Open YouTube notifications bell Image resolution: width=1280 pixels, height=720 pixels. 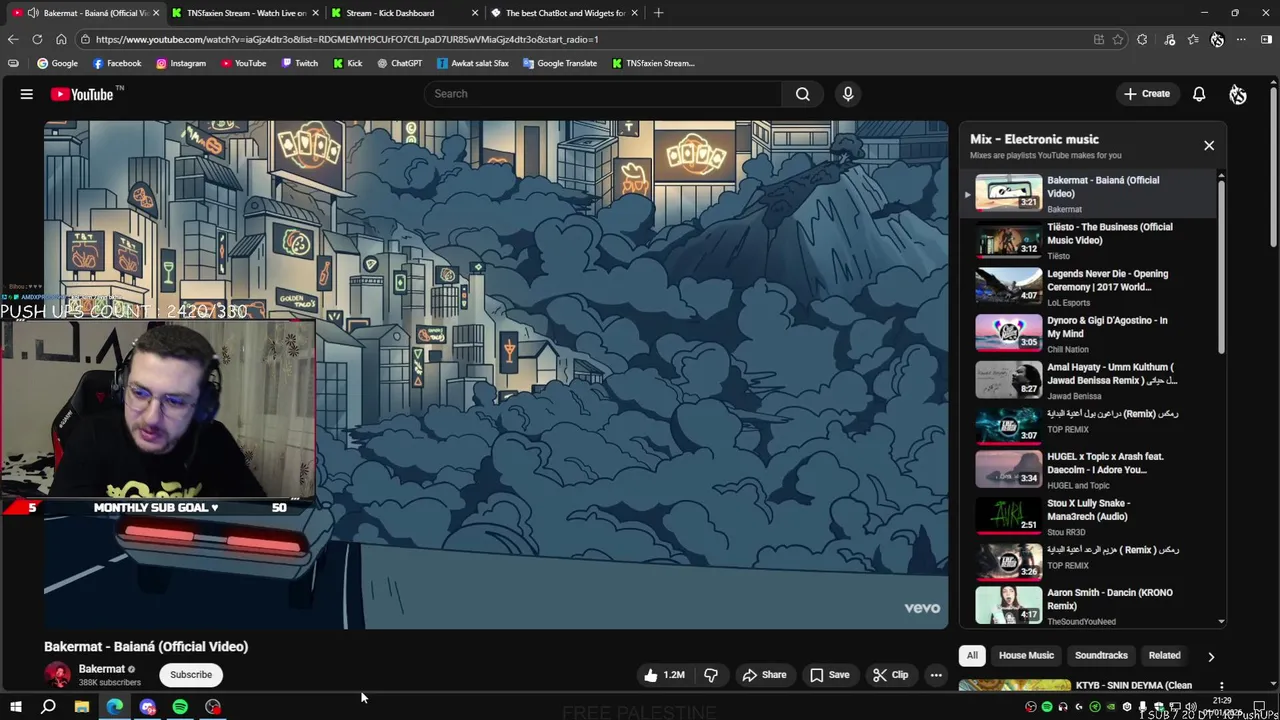coord(1199,94)
